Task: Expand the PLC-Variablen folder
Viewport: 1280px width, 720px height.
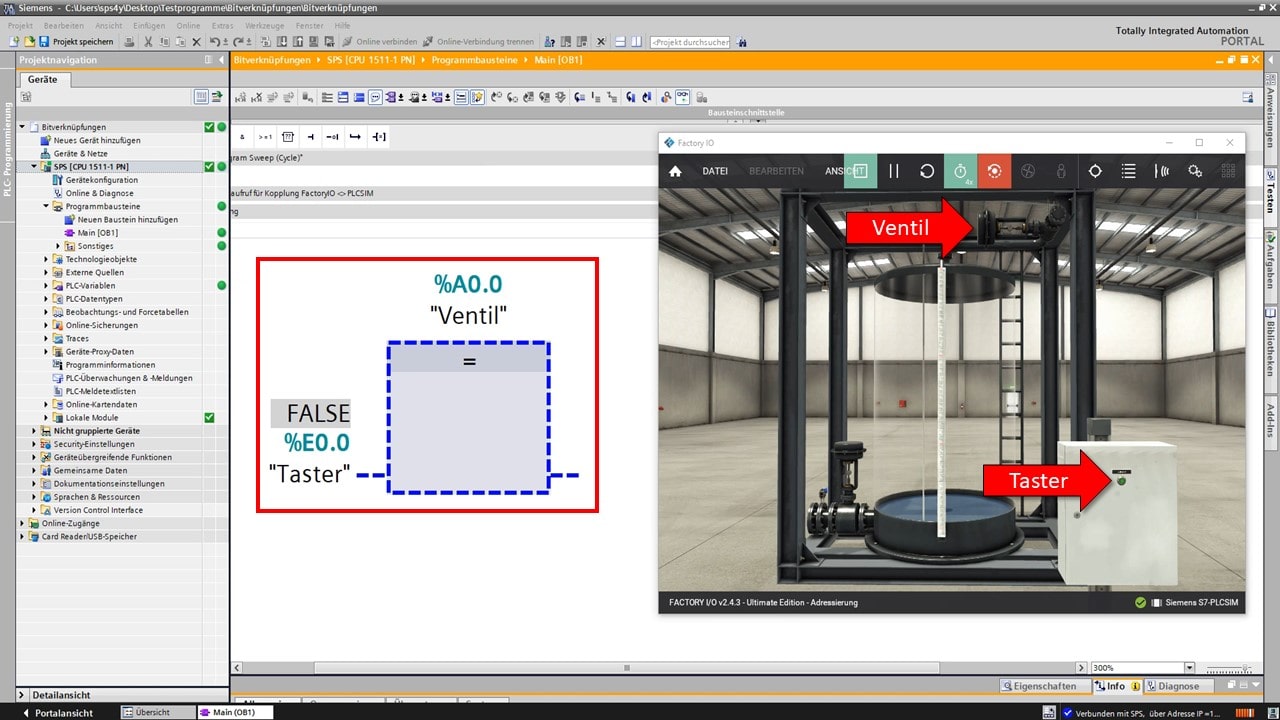Action: [46, 285]
